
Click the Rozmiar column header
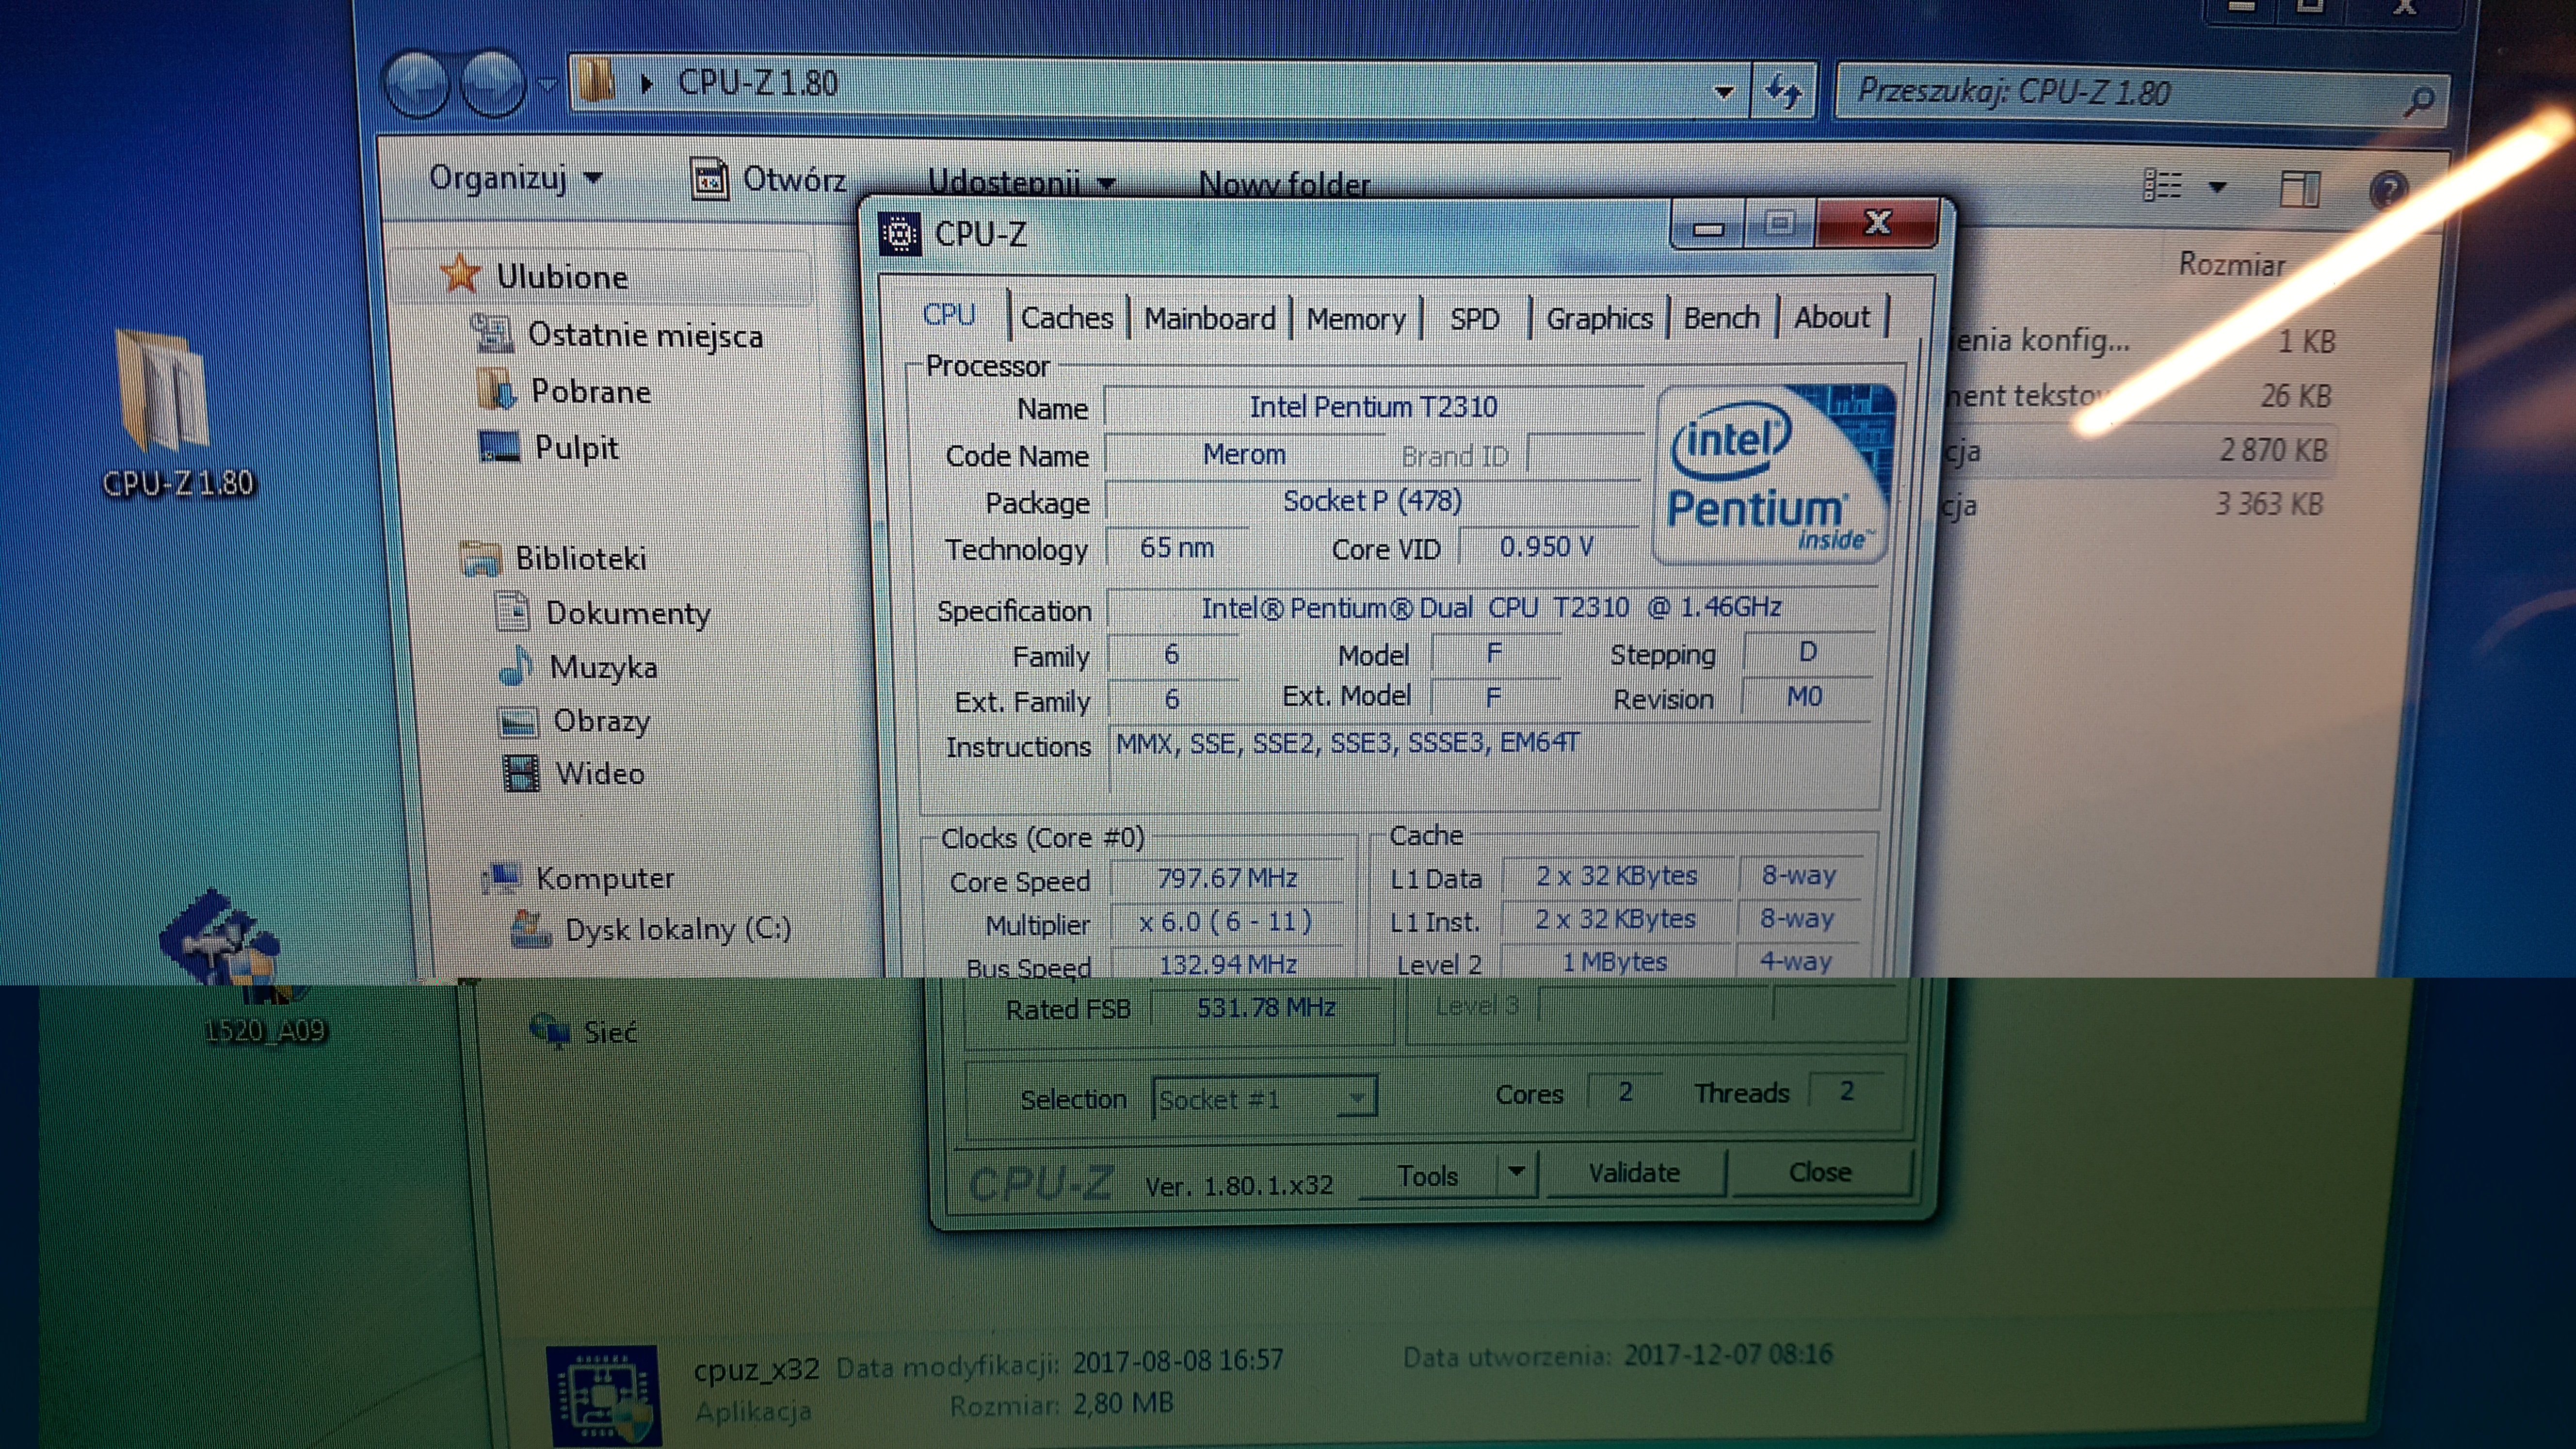point(2232,264)
